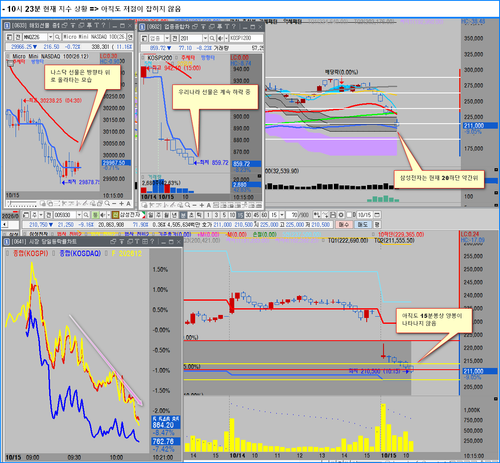500x463 pixels.
Task: Click the search magnifier next to code 005930
Action: [x=86, y=215]
